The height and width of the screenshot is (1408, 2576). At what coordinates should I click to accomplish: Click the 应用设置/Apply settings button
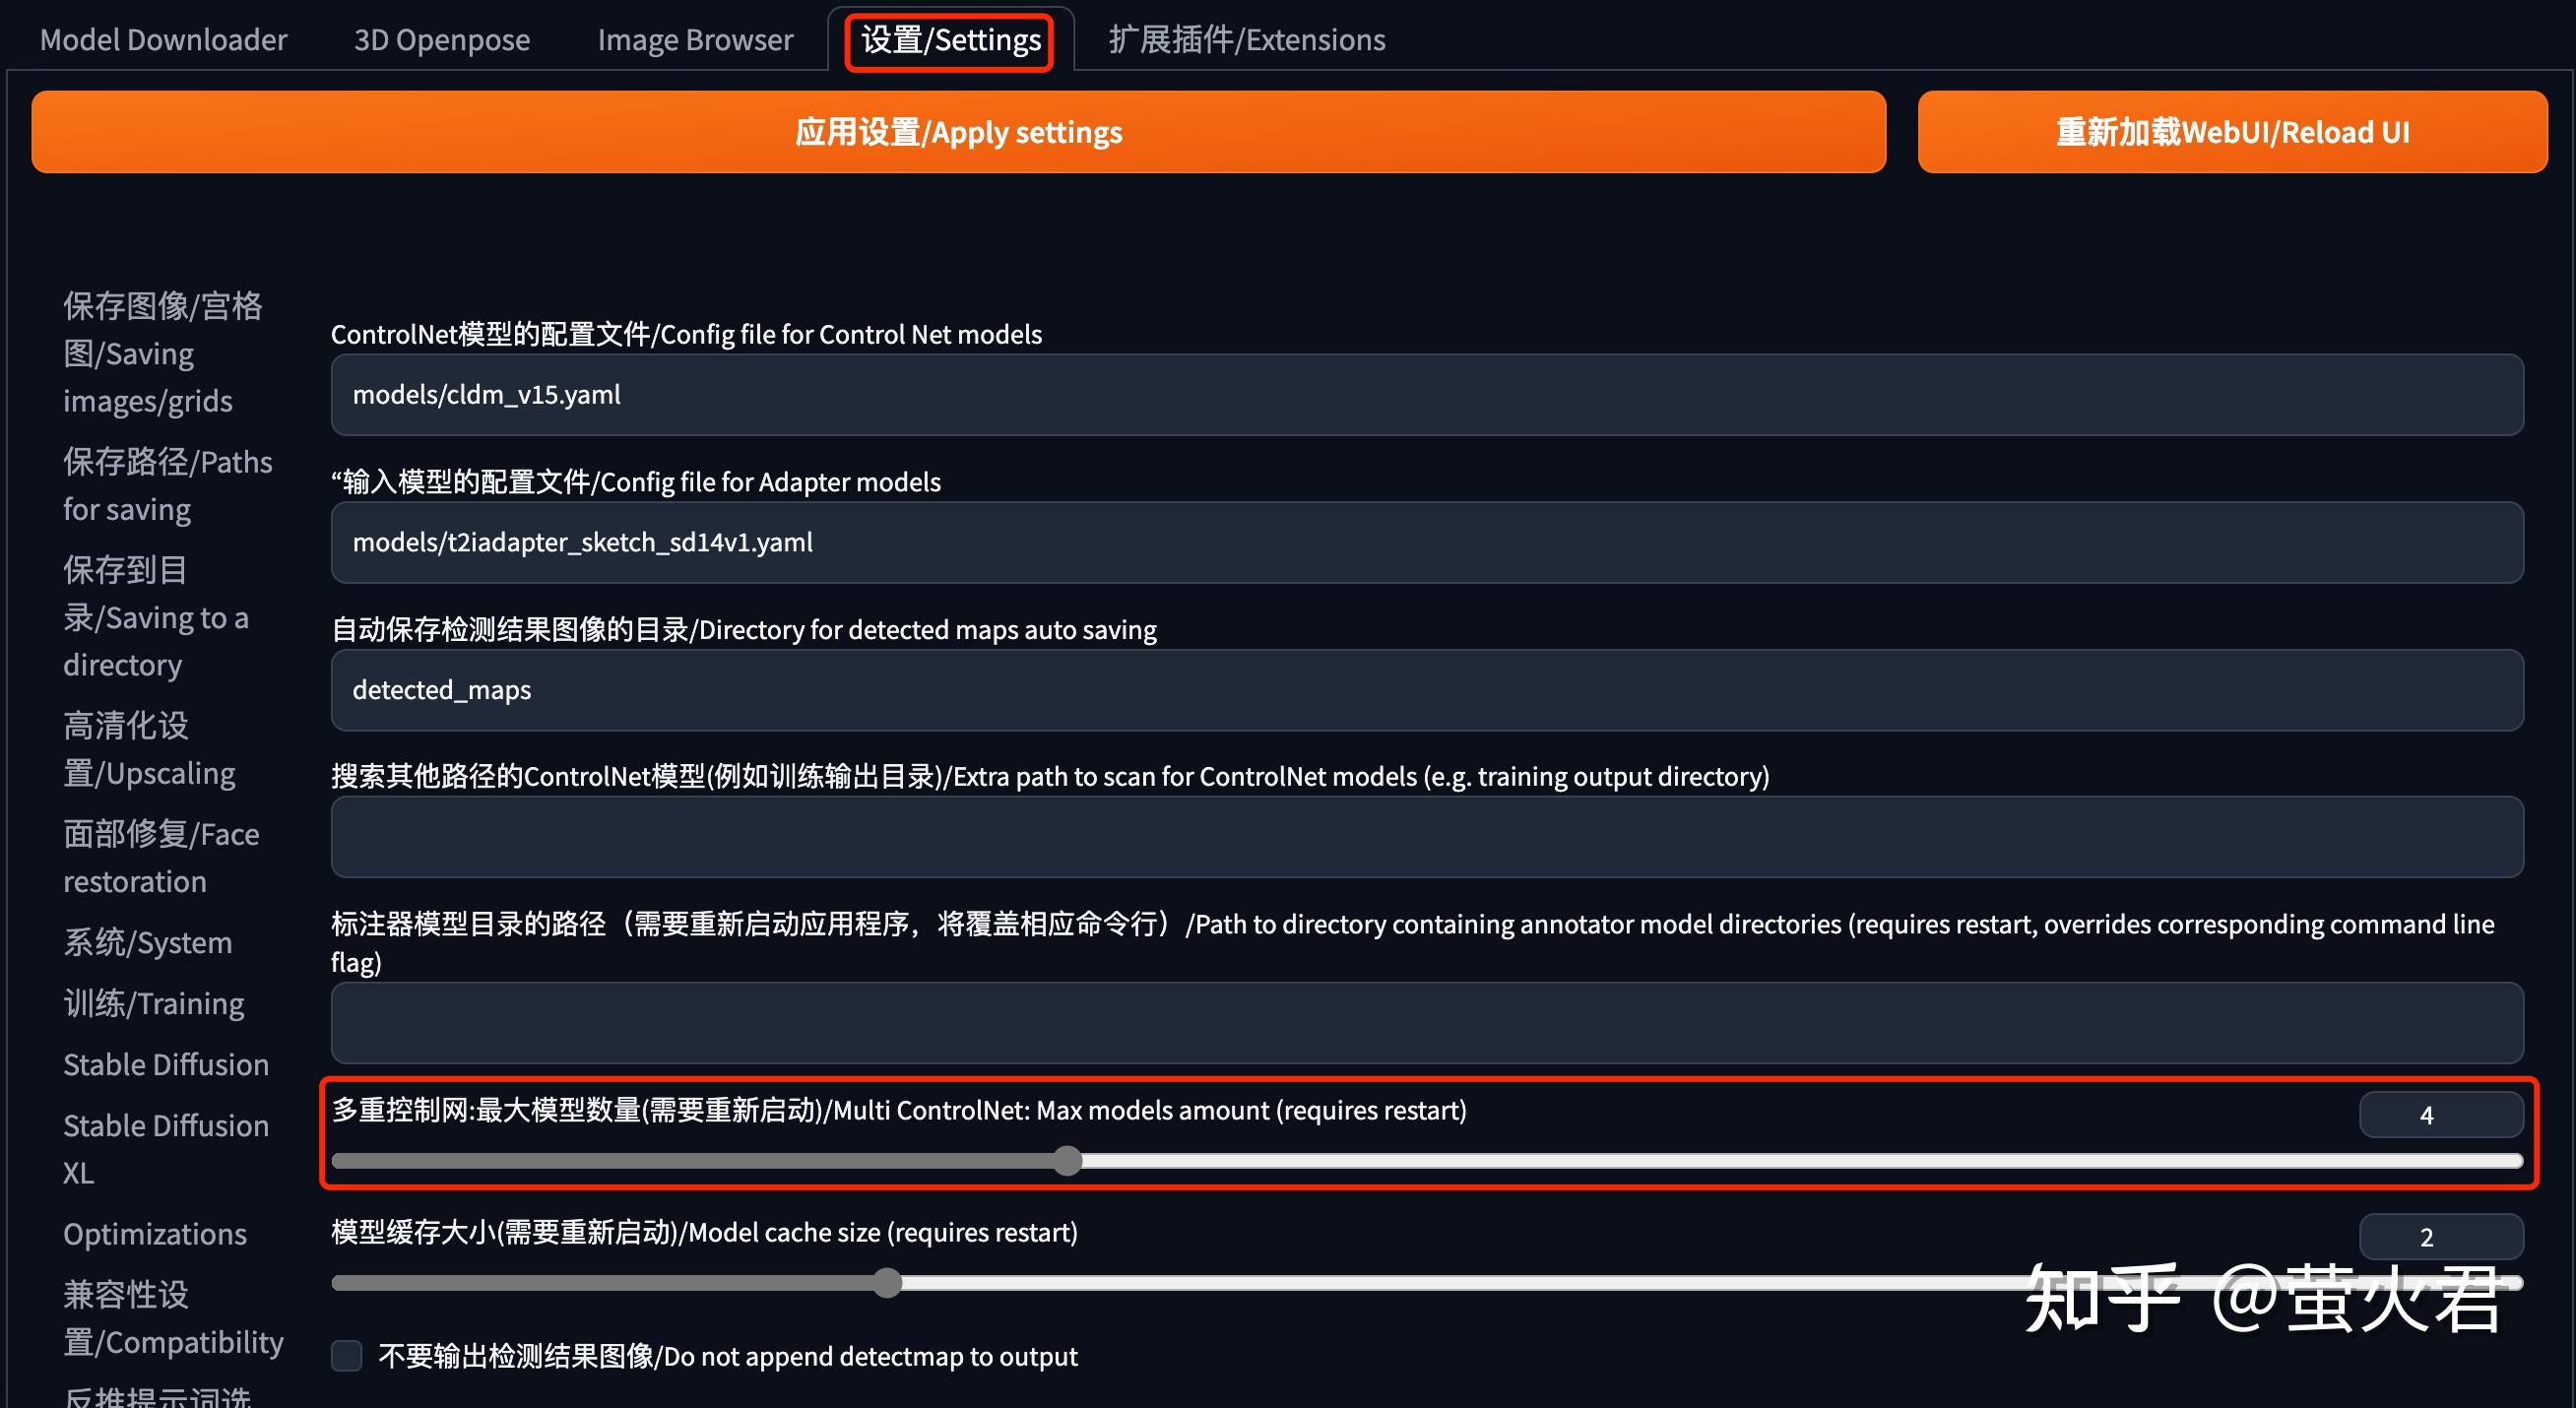pyautogui.click(x=957, y=131)
